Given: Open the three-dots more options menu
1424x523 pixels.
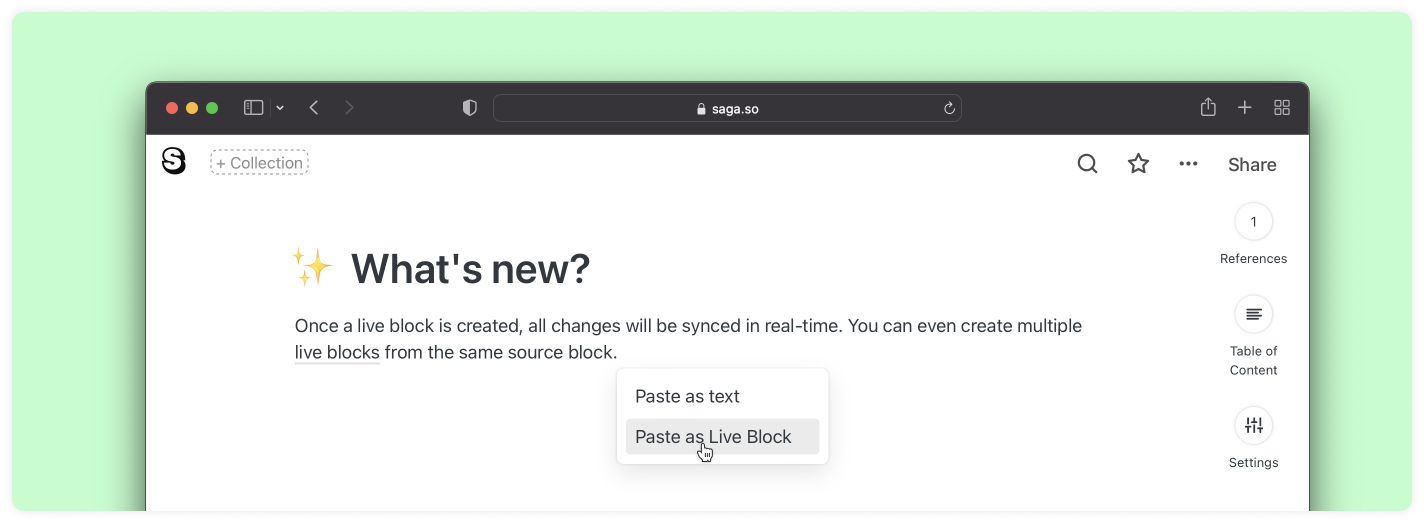Looking at the screenshot, I should [1188, 164].
